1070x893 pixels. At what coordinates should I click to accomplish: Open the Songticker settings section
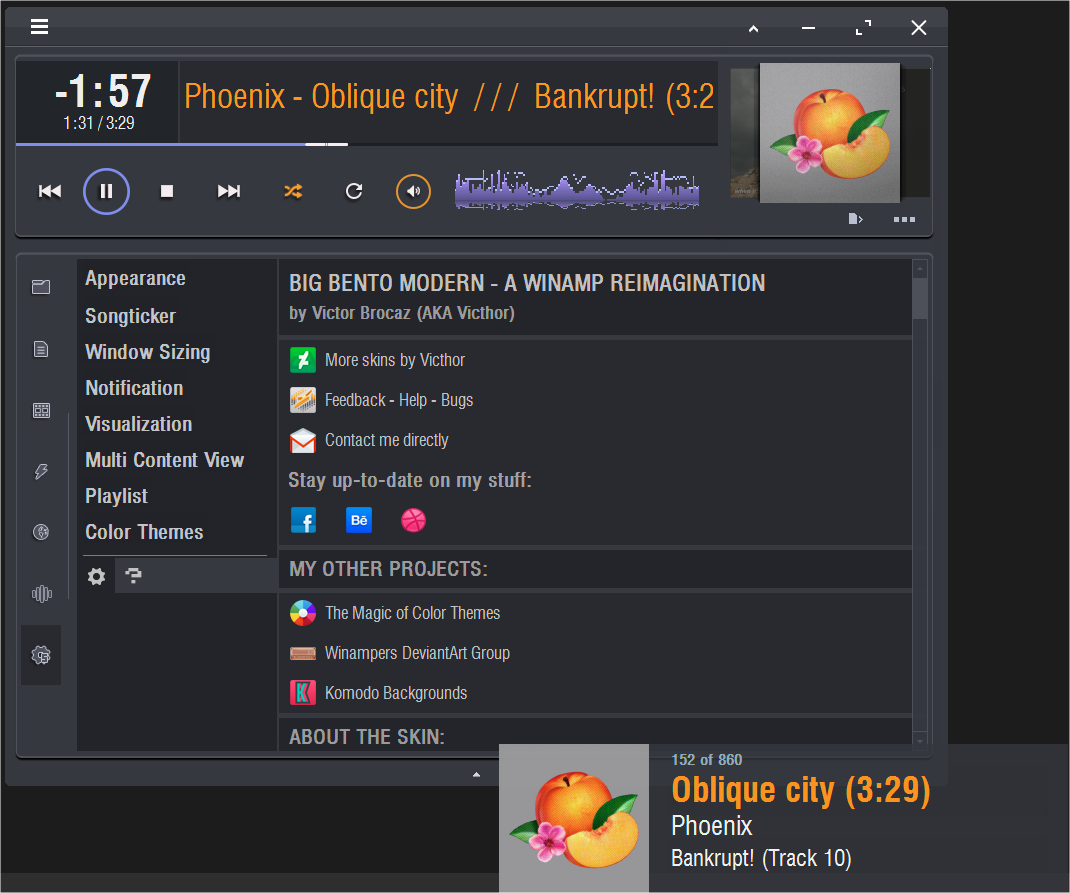130,316
